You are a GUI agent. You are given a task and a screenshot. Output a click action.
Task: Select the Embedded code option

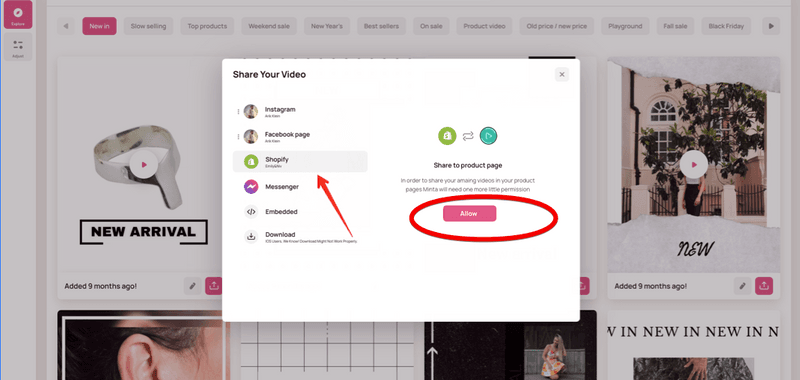[300, 211]
